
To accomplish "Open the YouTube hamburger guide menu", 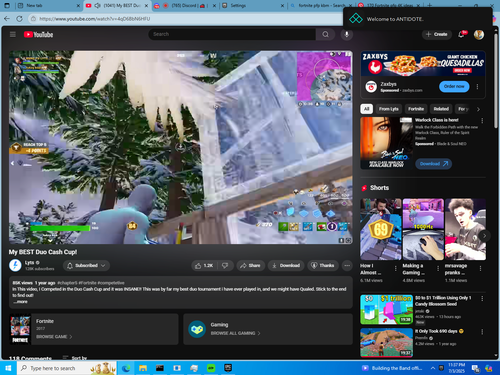I will coord(13,34).
